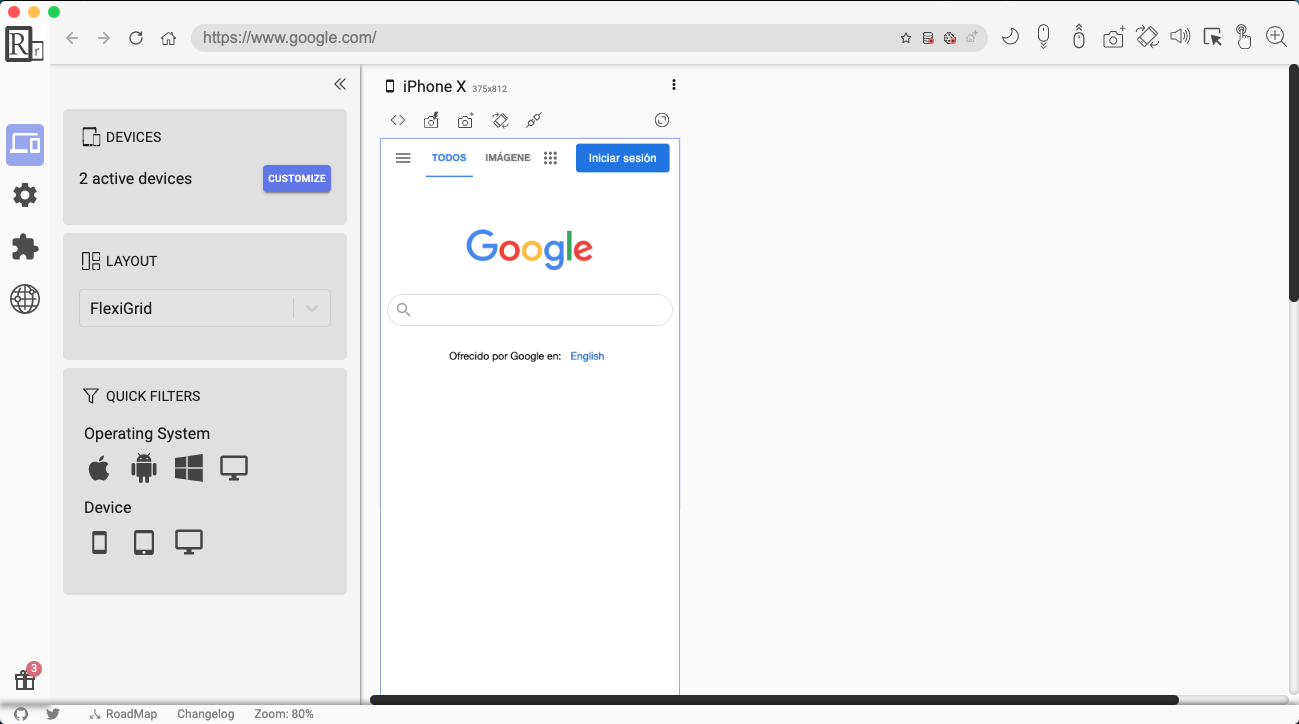The height and width of the screenshot is (724, 1299).
Task: Open the Google apps grid
Action: [x=550, y=158]
